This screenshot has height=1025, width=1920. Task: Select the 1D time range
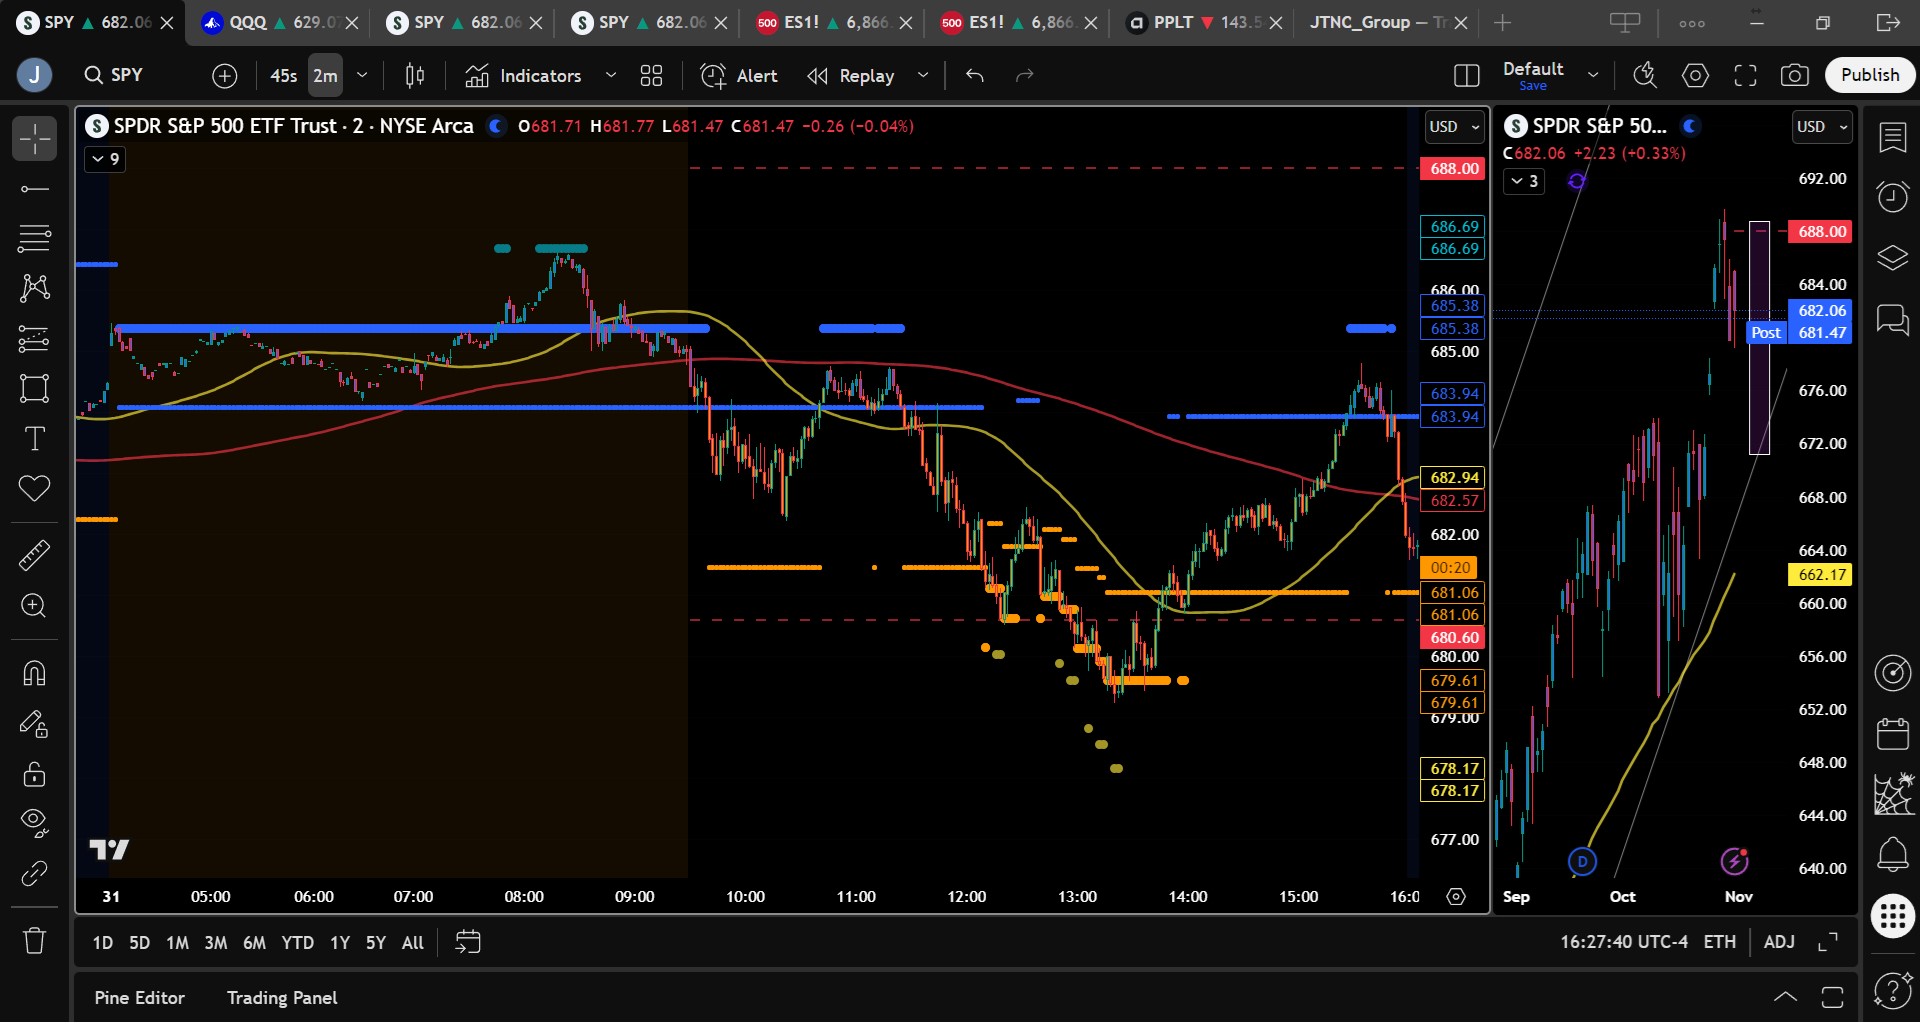click(103, 943)
